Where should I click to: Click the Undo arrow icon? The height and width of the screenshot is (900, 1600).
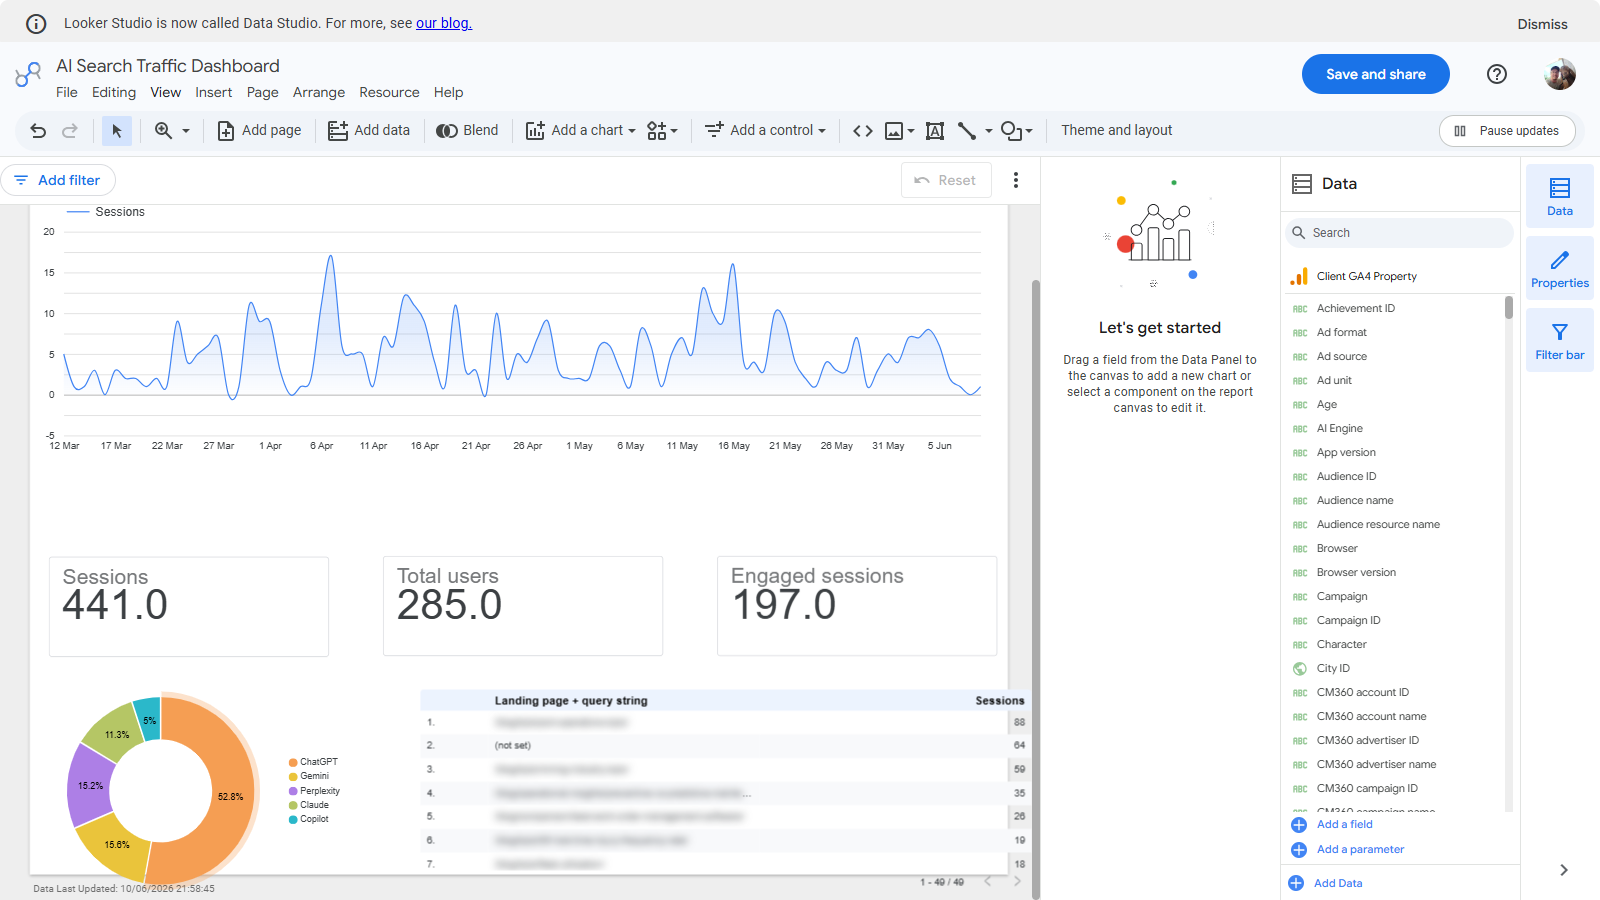click(38, 130)
